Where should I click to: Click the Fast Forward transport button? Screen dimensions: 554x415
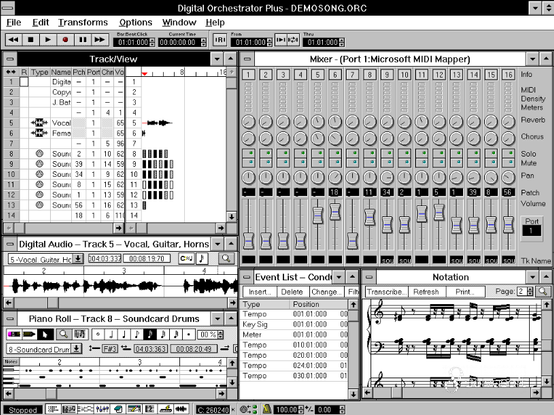coord(100,40)
